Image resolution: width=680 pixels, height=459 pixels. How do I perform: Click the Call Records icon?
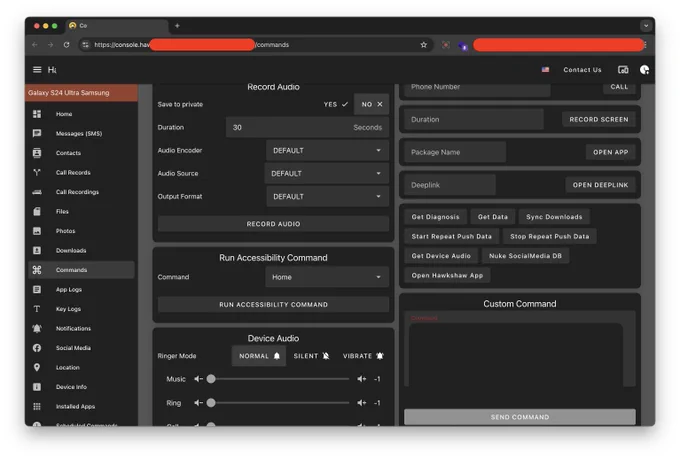point(37,173)
